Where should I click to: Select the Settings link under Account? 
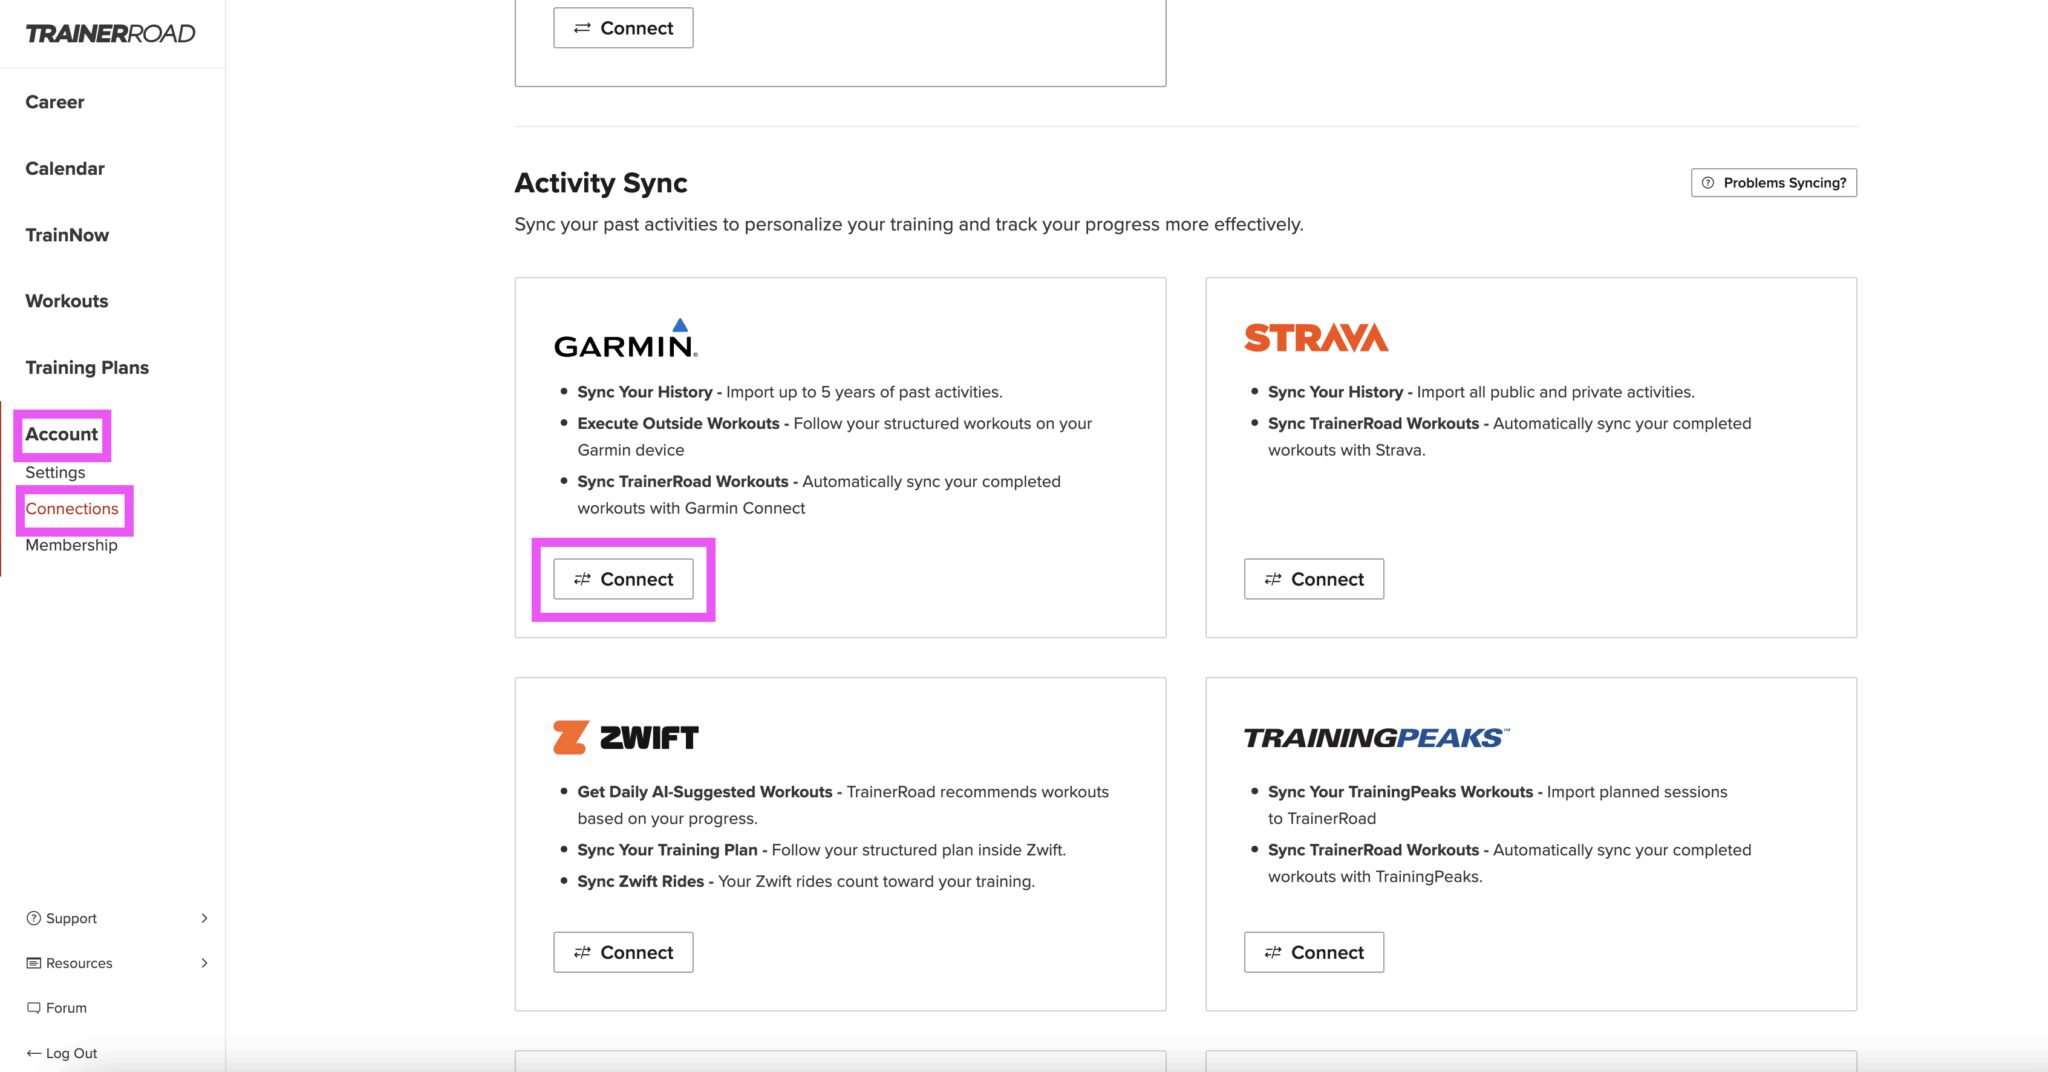coord(56,471)
